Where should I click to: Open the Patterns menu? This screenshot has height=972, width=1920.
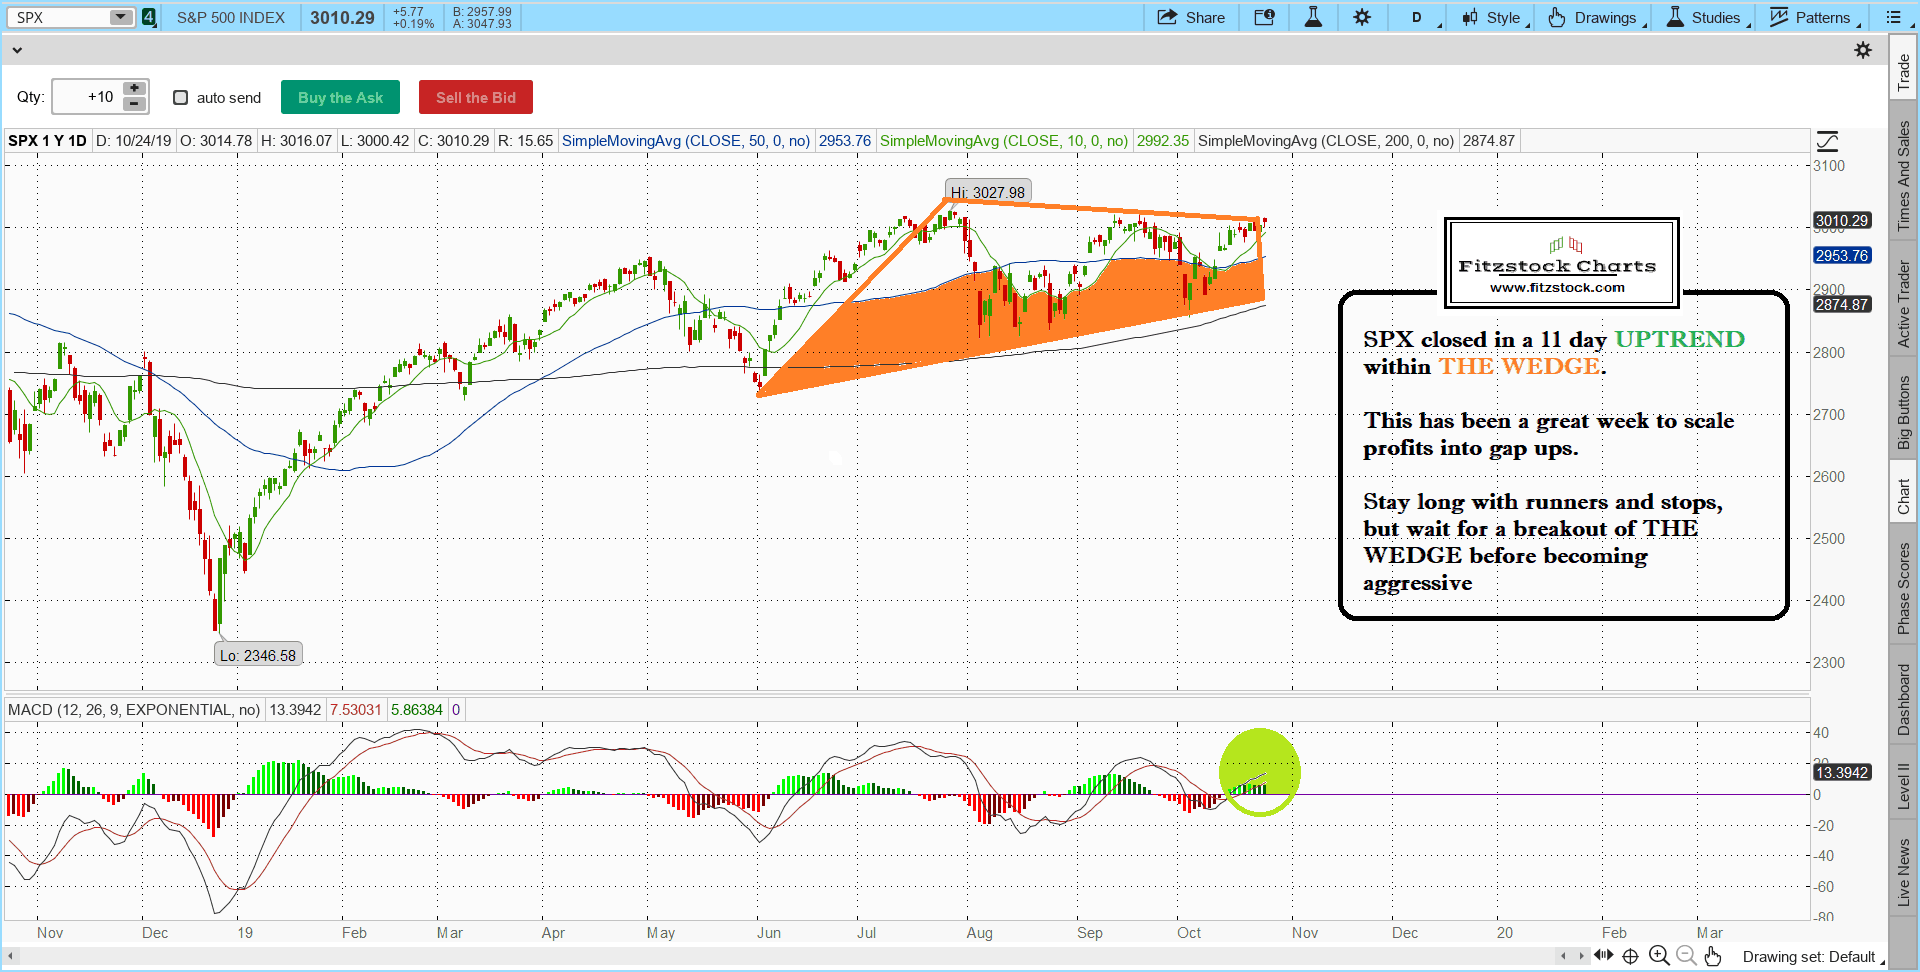(x=1814, y=17)
